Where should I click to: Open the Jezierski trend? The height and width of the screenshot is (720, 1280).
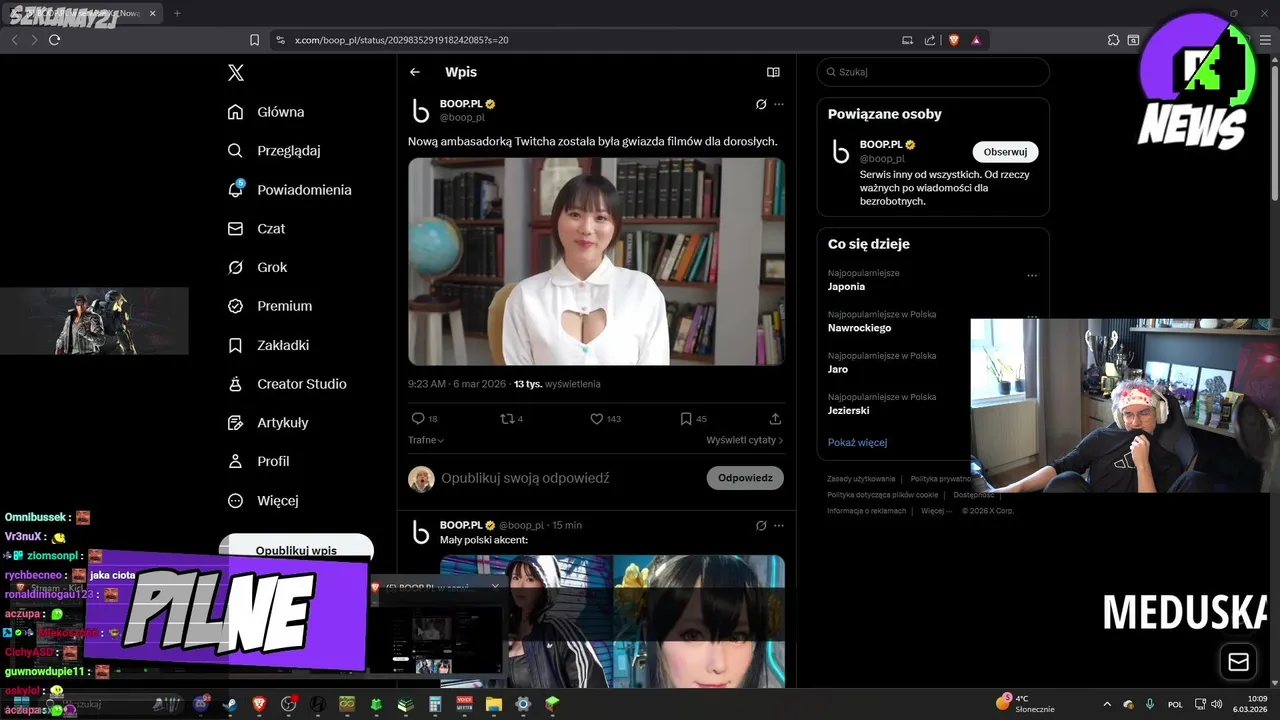(x=848, y=410)
